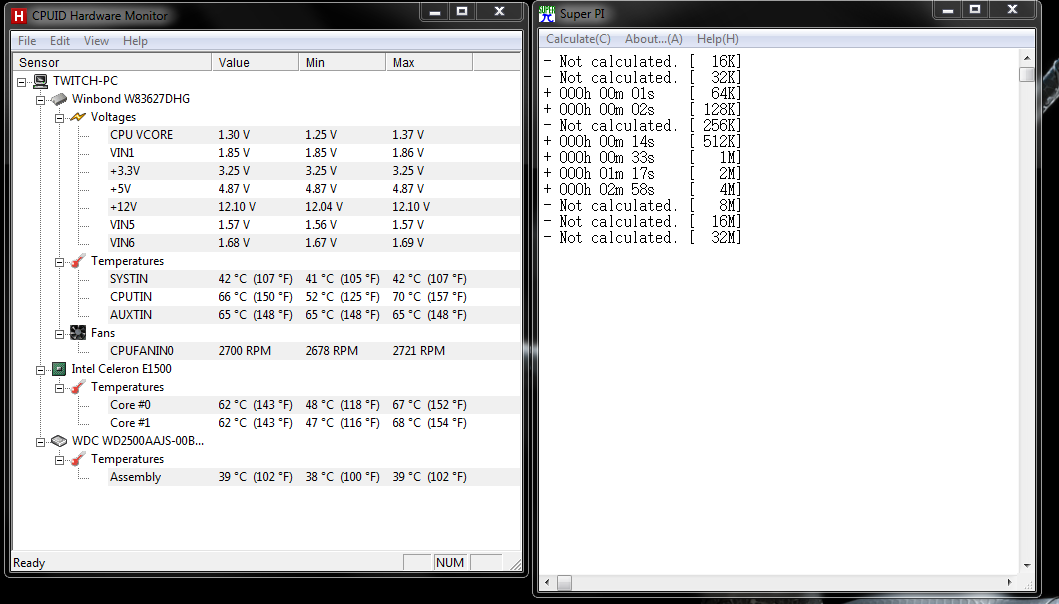1059x604 pixels.
Task: Click the Ready status bar text
Action: (x=29, y=563)
